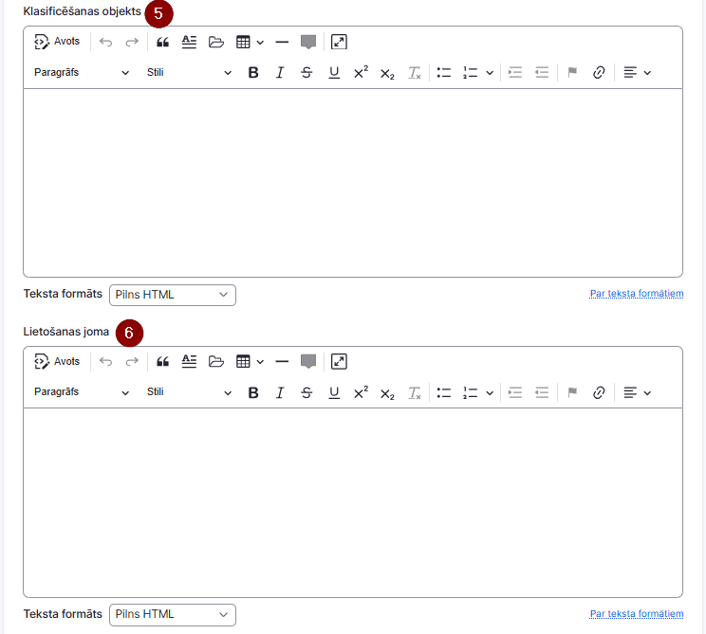Maximize the Klasificēšanas objekts editor

(x=339, y=42)
